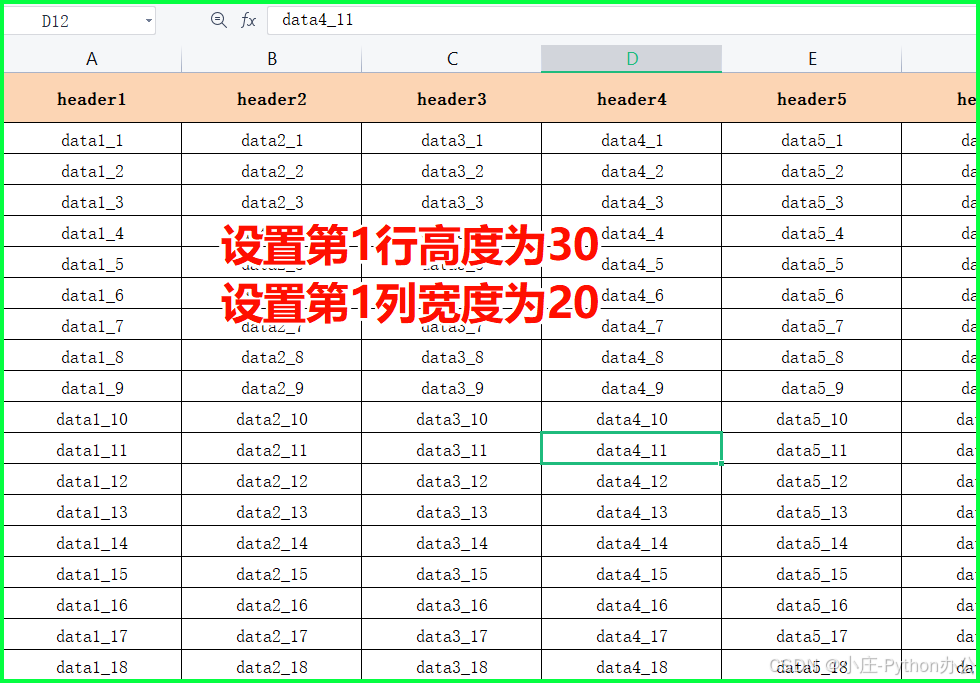The image size is (980, 683).
Task: Select cell data2_1
Action: [272, 139]
